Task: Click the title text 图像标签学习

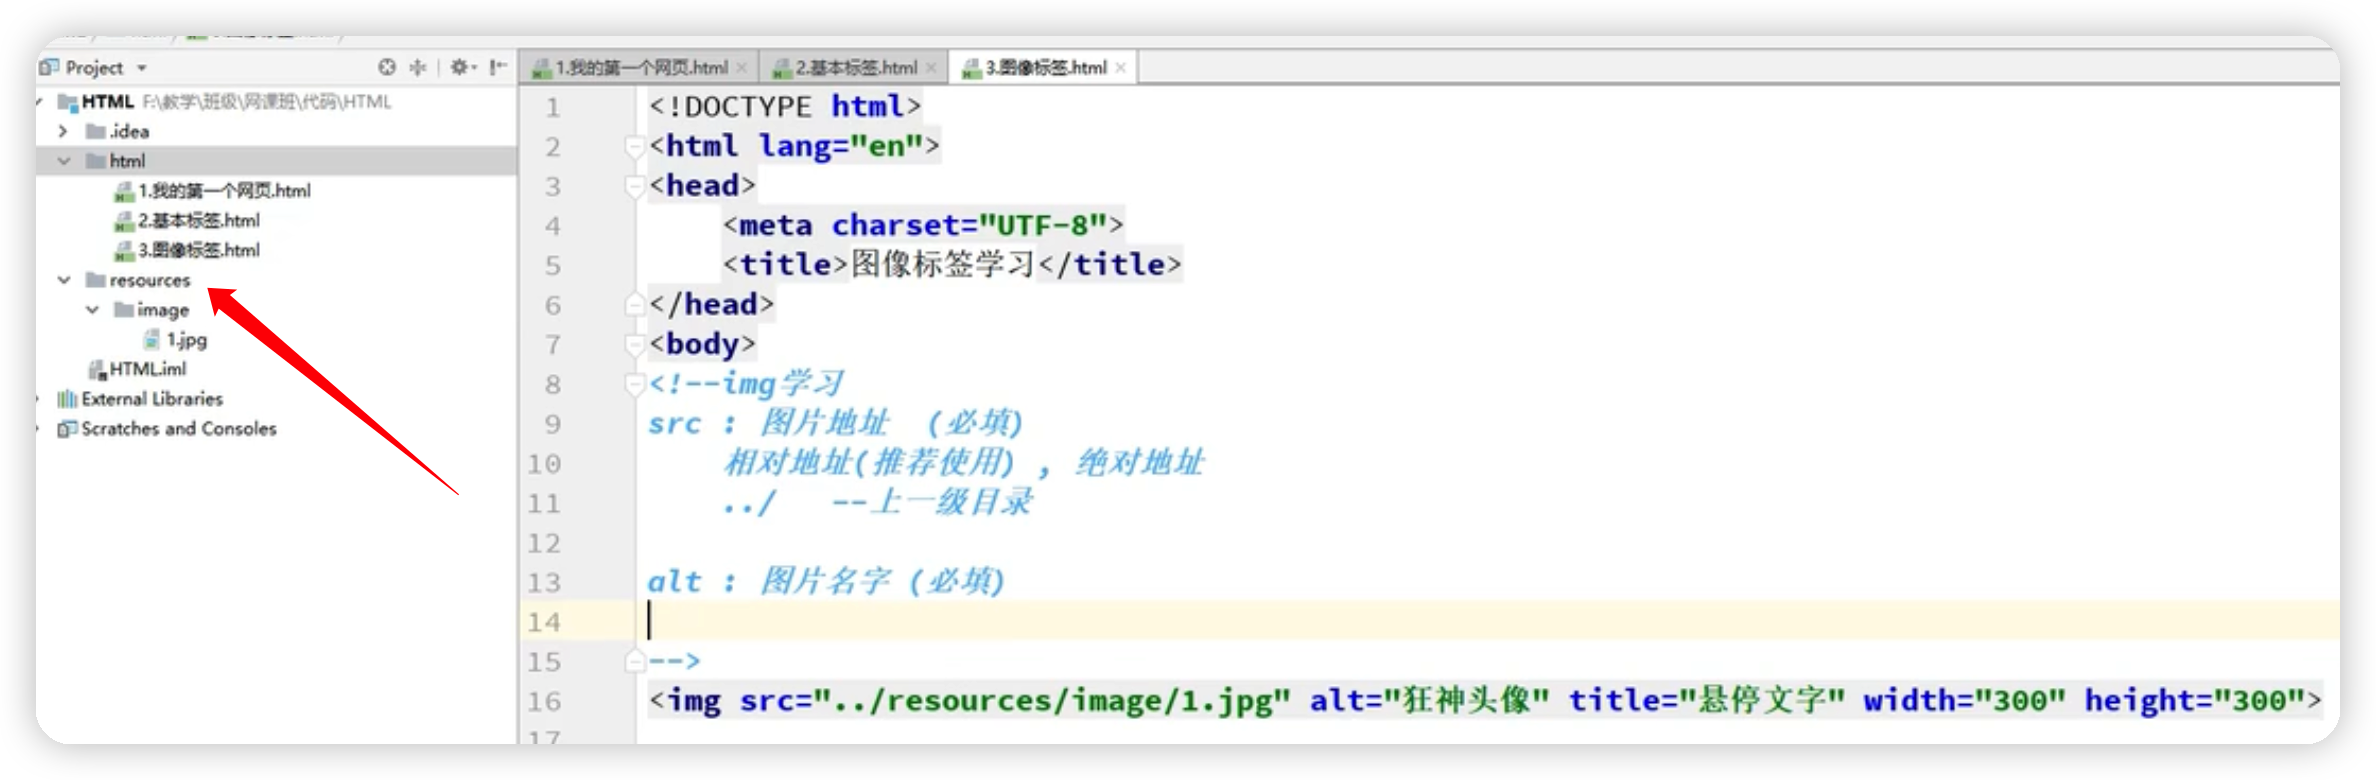Action: [x=942, y=265]
